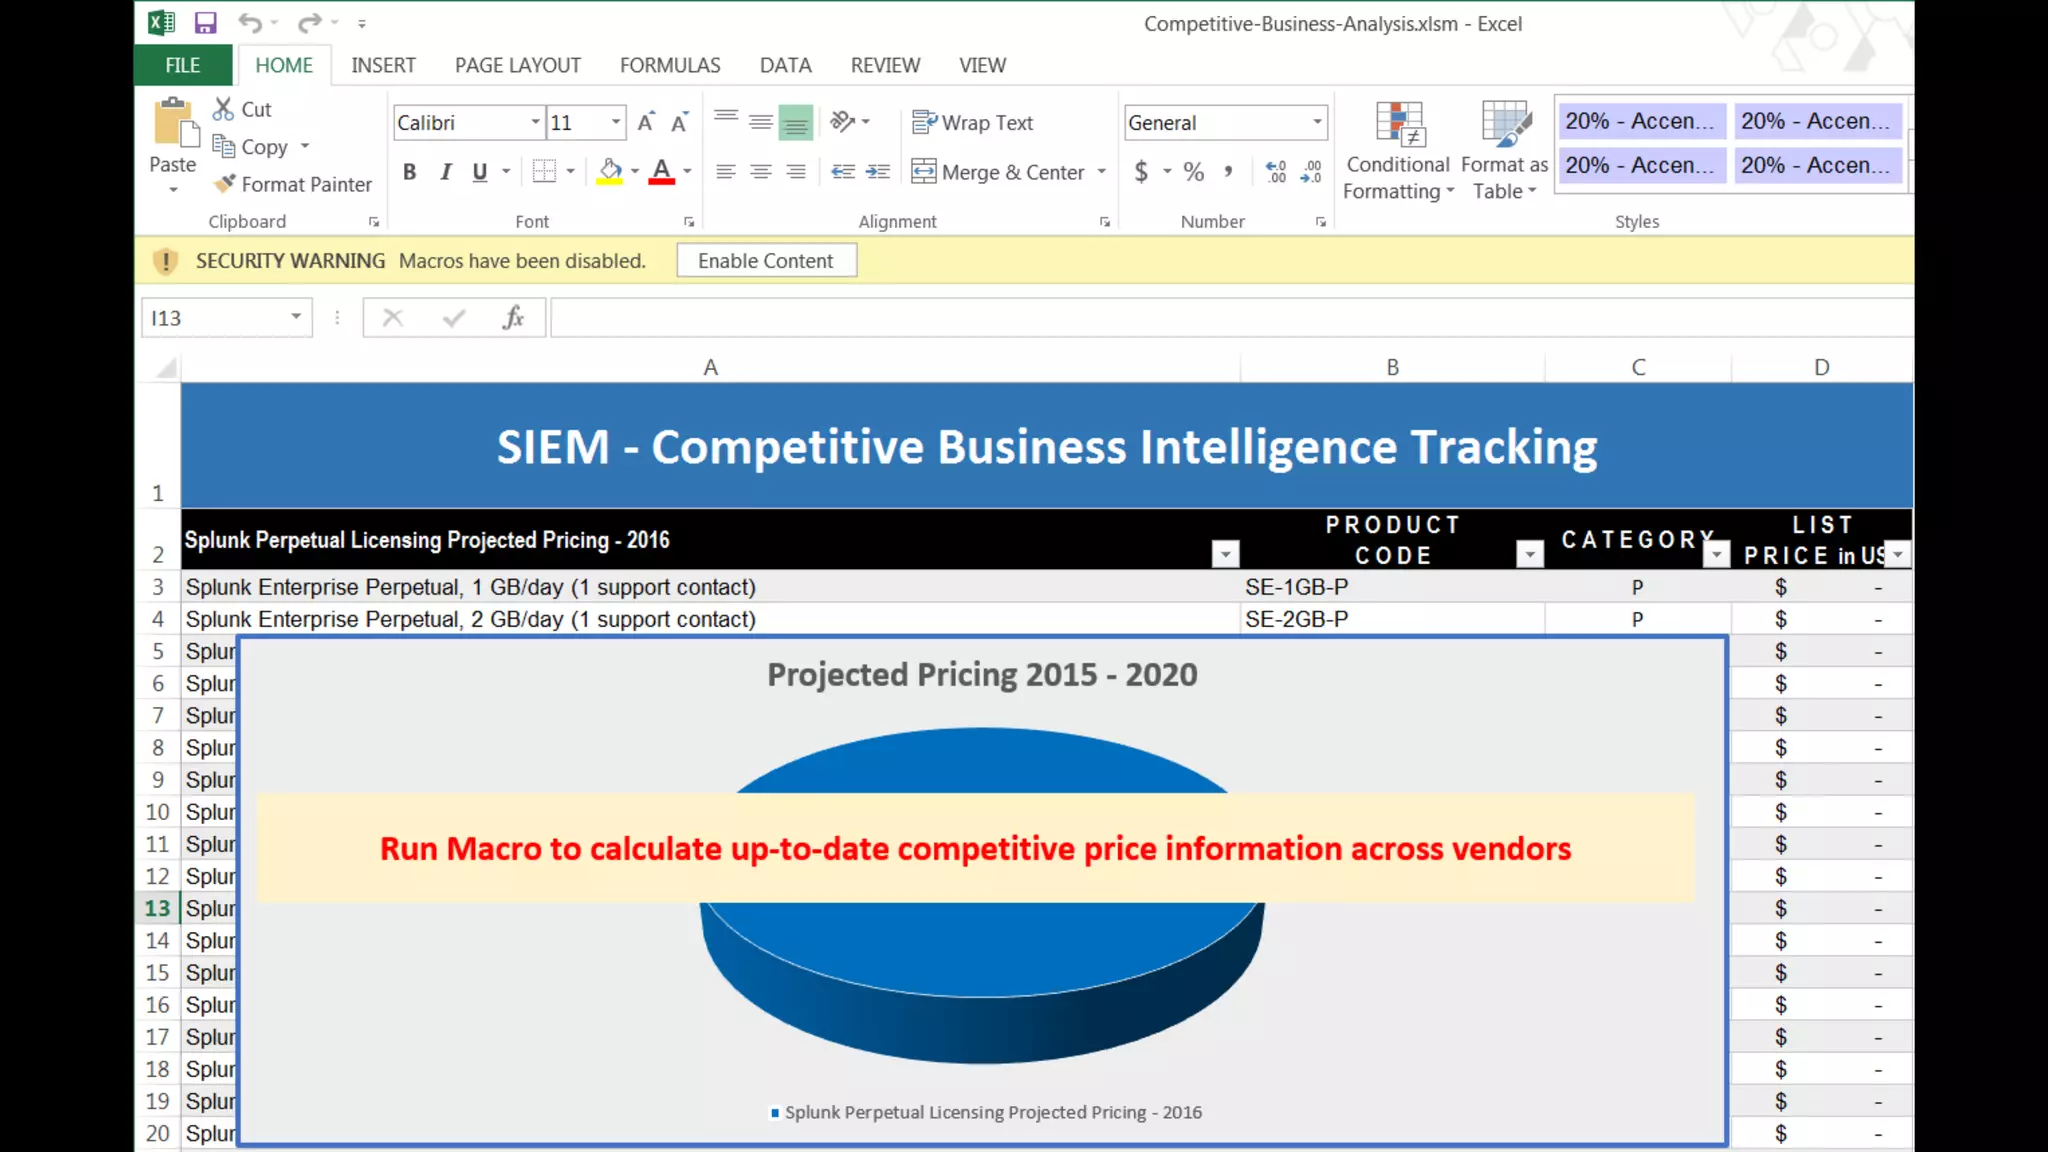
Task: Click the Conditional Formatting icon
Action: pos(1398,124)
